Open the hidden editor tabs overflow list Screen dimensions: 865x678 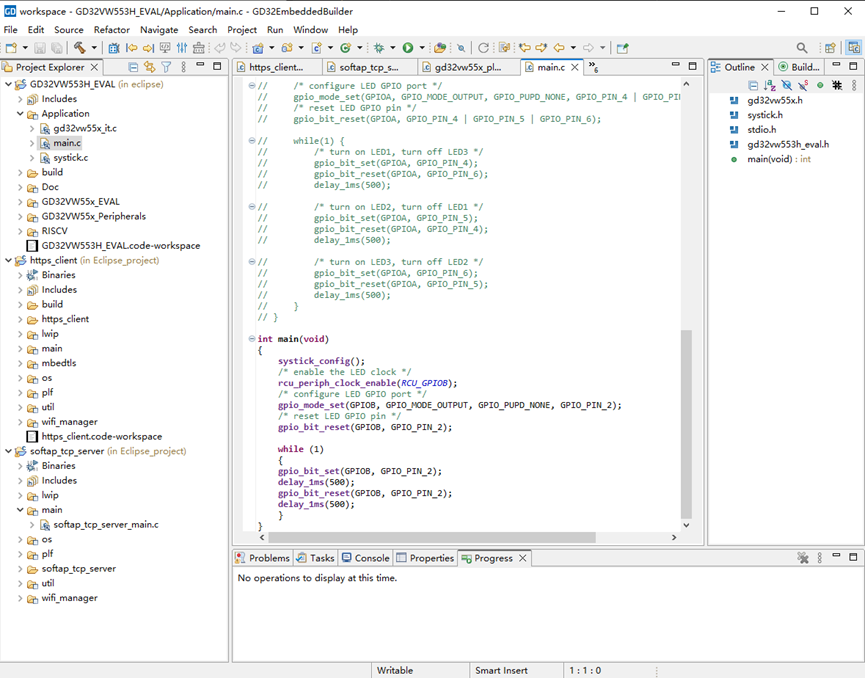(x=593, y=67)
